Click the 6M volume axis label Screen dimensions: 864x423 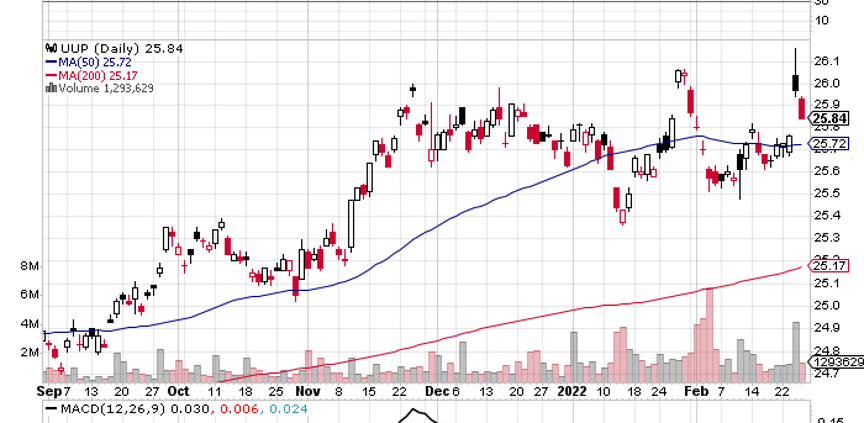coord(29,295)
